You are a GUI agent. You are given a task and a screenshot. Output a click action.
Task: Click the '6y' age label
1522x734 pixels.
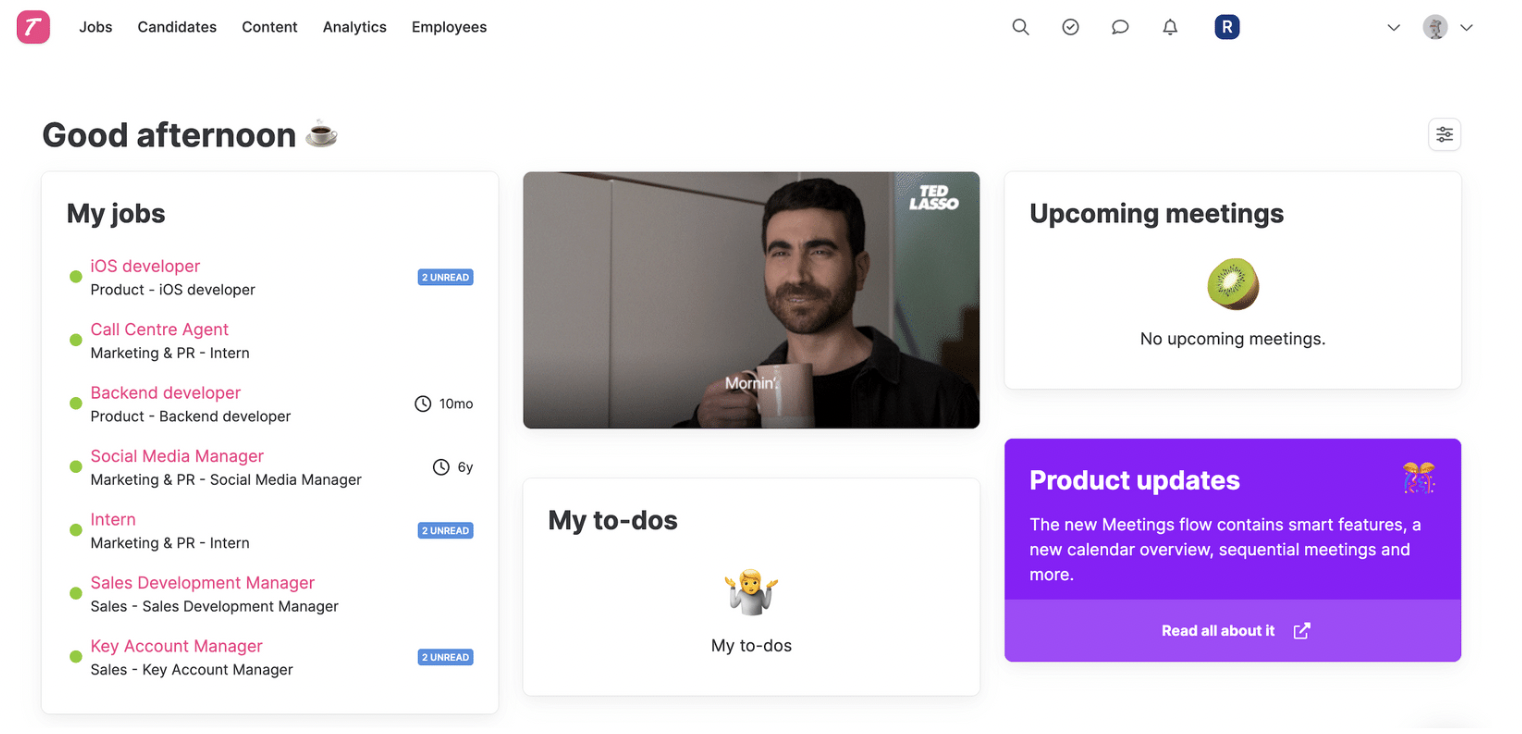(465, 467)
